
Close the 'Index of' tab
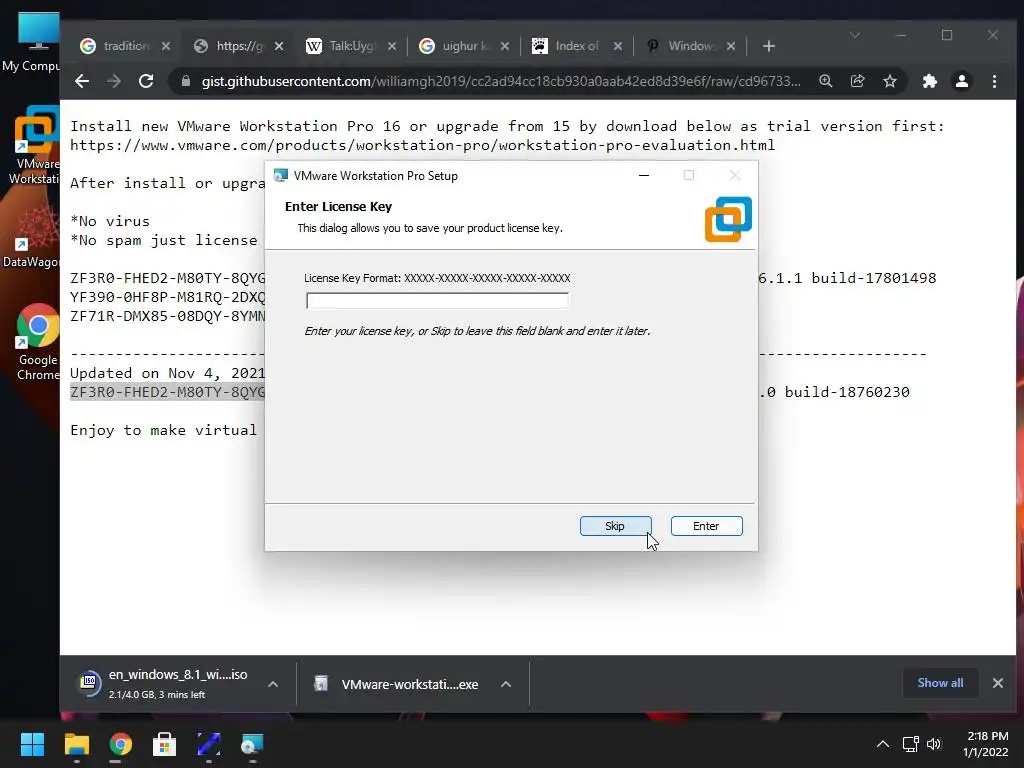[618, 46]
